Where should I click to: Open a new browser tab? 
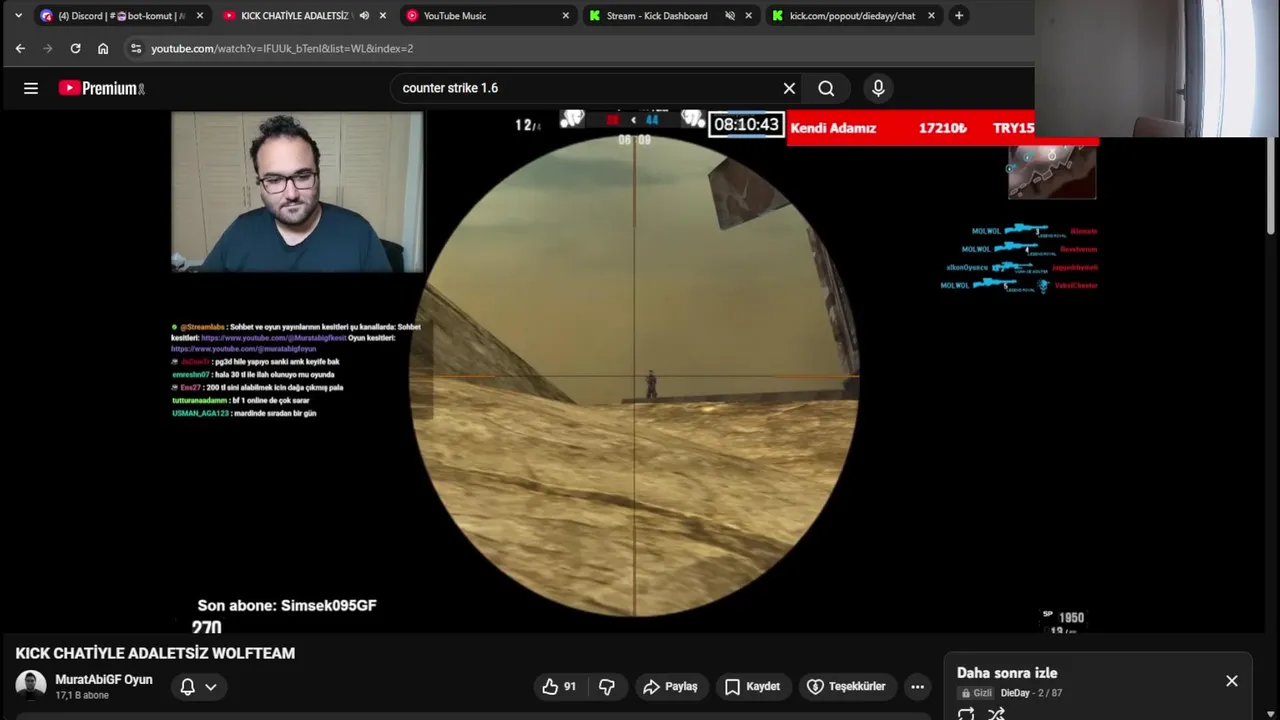click(x=959, y=16)
